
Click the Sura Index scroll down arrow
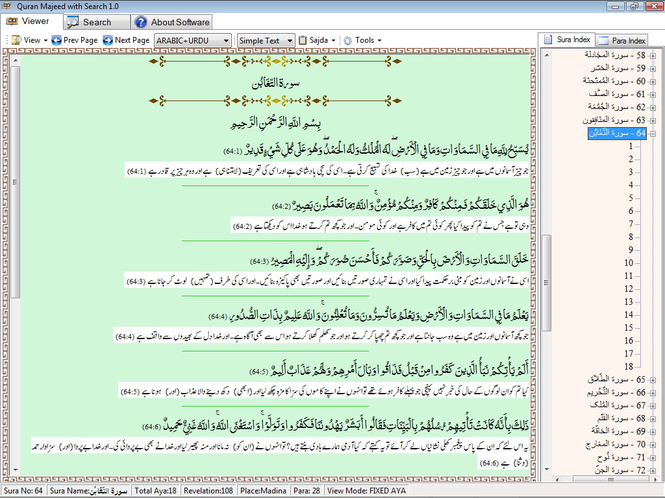(547, 469)
